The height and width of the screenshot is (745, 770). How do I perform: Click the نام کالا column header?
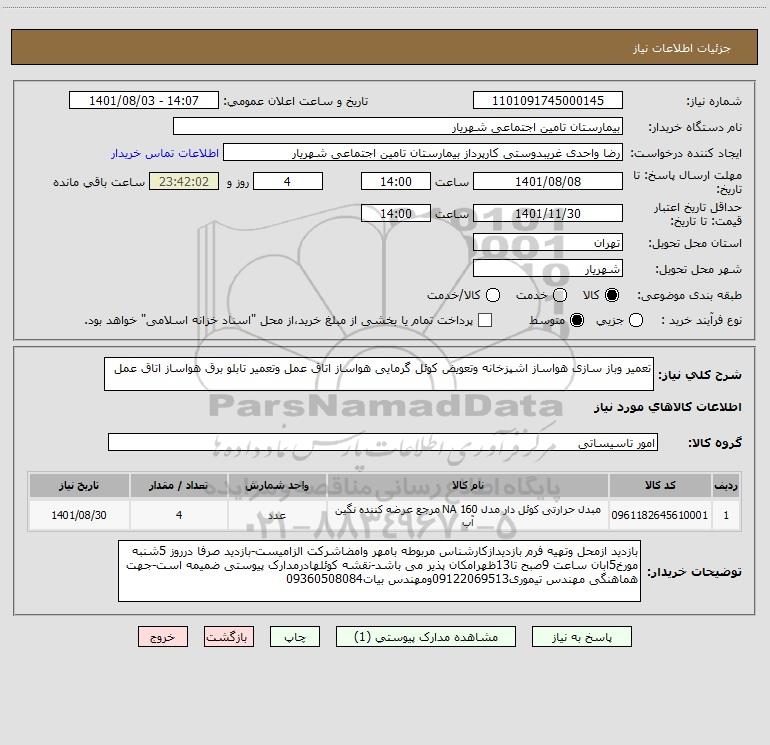(x=468, y=486)
